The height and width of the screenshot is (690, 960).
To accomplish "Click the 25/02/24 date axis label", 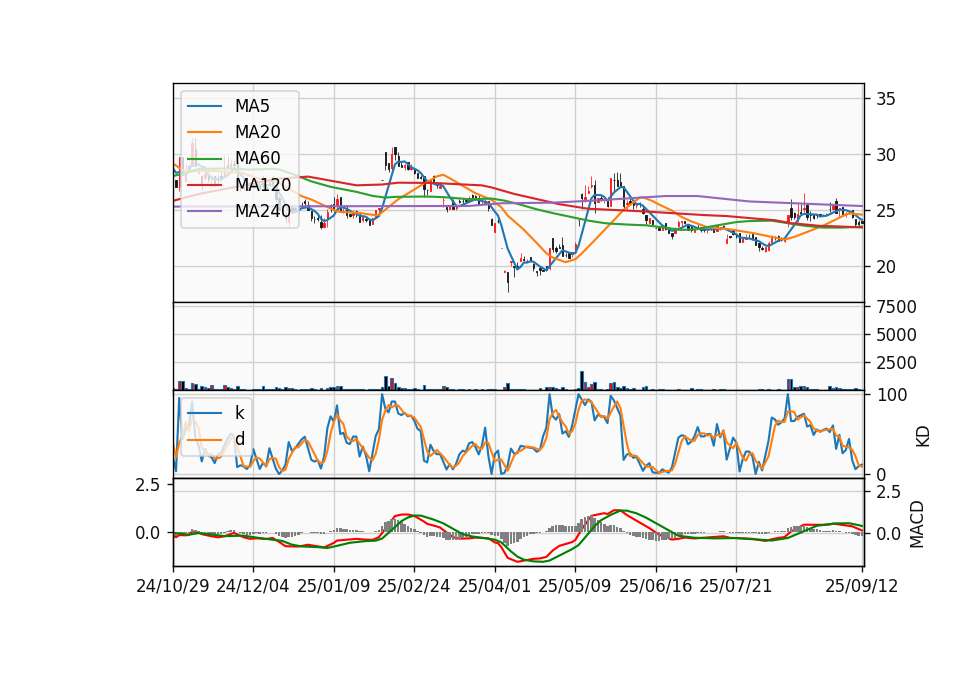I will click(x=414, y=586).
